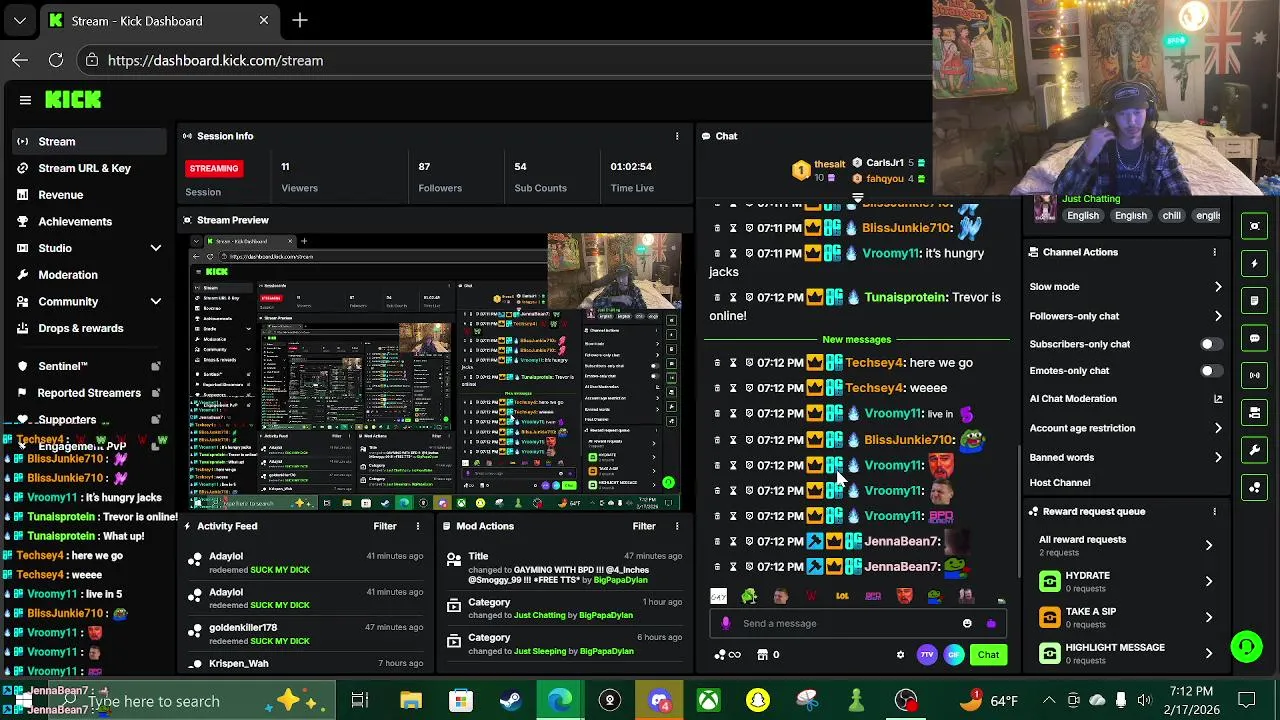Expand the Community sidebar section
This screenshot has height=720, width=1280.
[x=155, y=301]
